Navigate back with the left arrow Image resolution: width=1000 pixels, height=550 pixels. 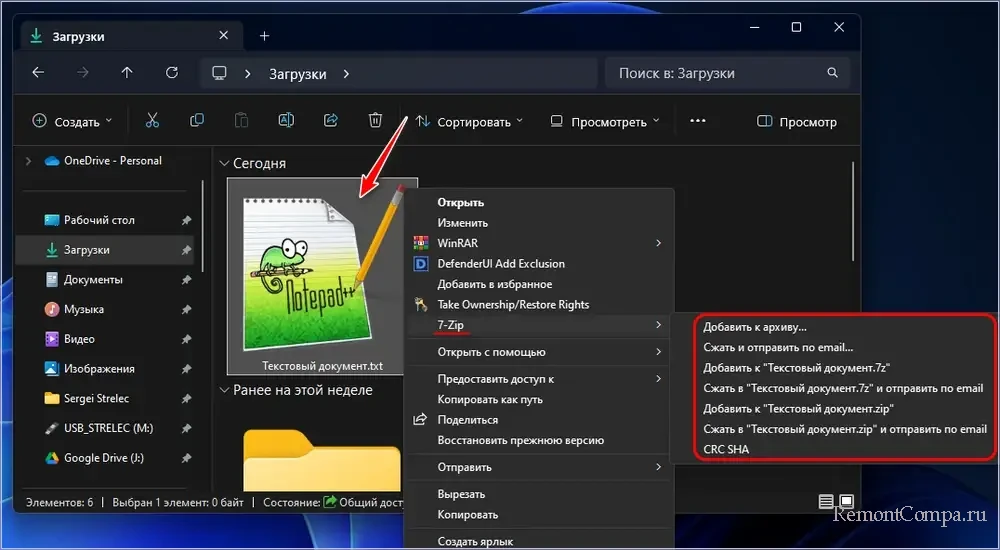tap(38, 73)
